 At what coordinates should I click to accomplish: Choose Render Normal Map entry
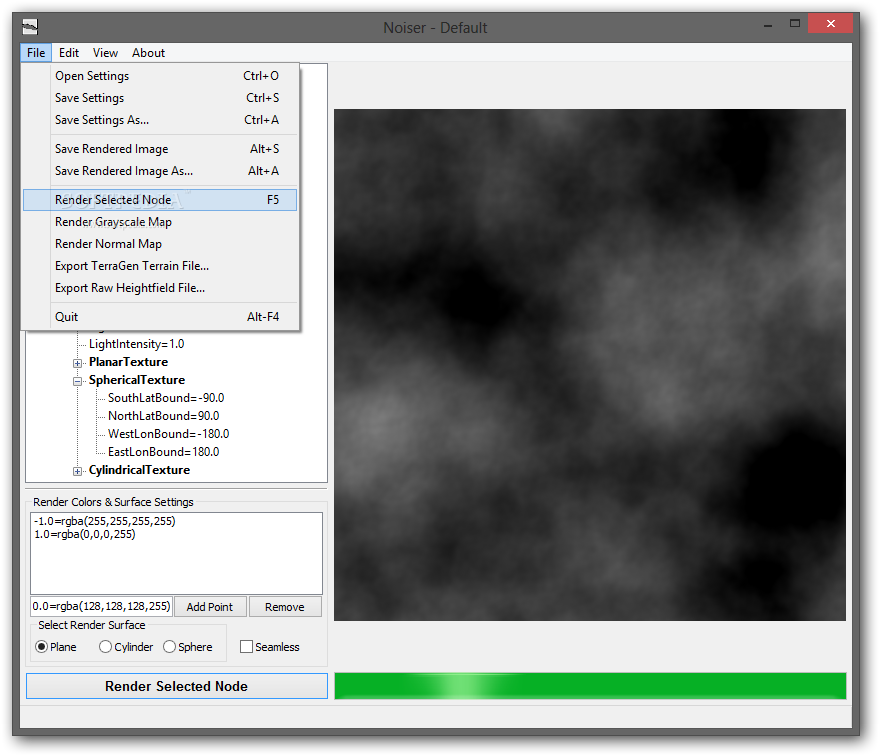(x=160, y=244)
